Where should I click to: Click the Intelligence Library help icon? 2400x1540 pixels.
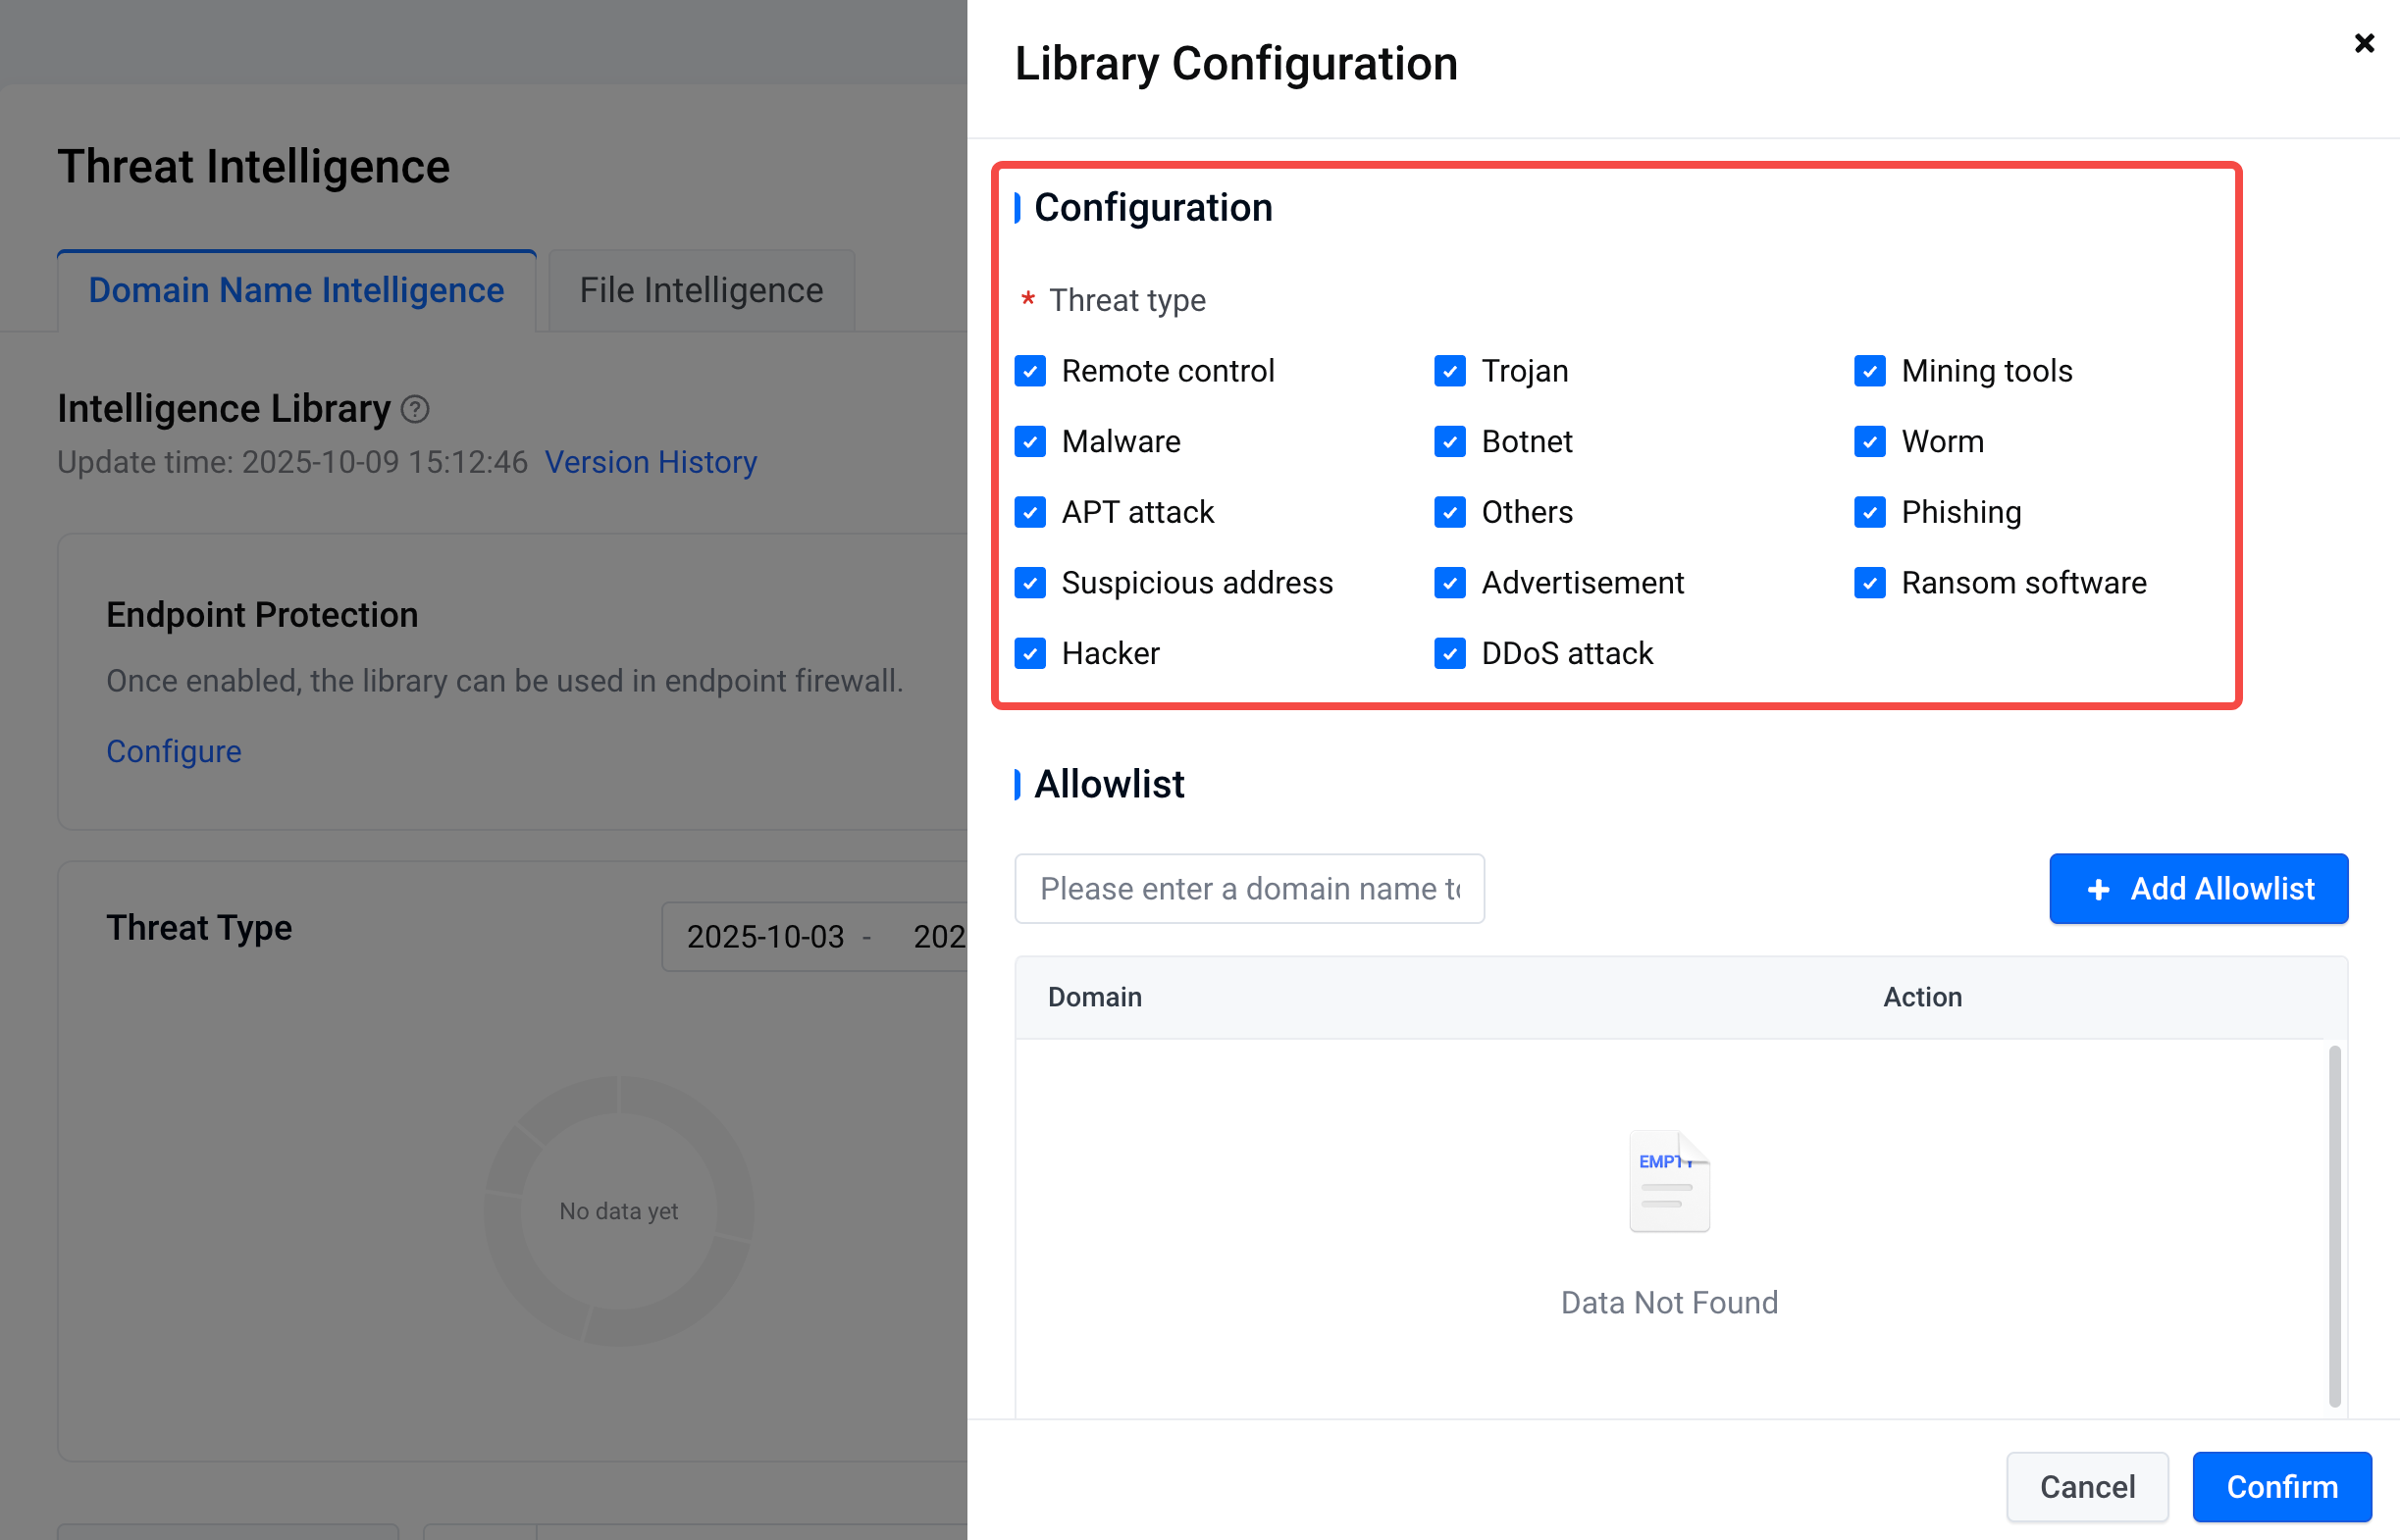point(415,409)
